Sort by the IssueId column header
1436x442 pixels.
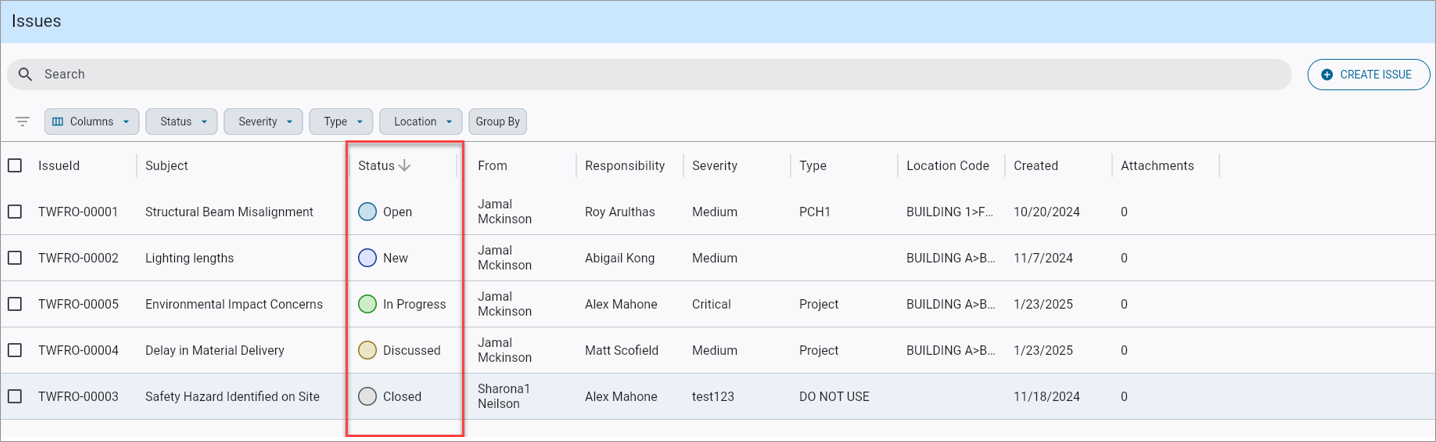[59, 166]
